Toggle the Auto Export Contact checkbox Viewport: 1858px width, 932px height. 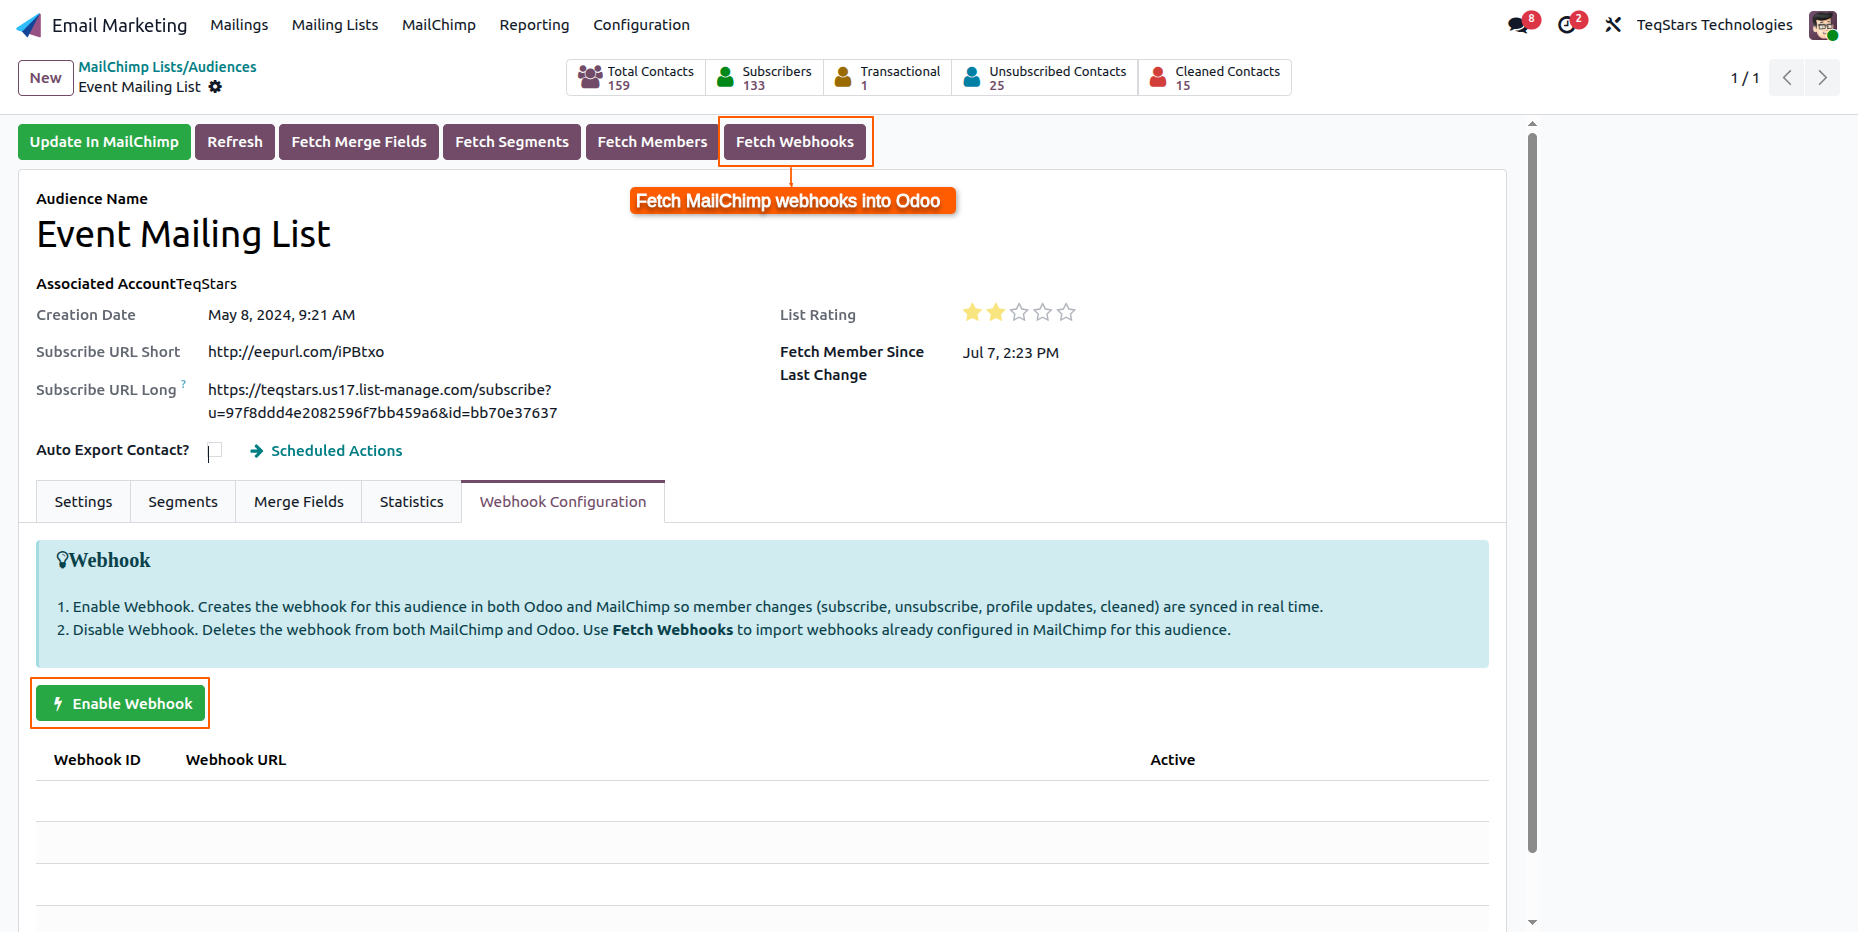(215, 450)
